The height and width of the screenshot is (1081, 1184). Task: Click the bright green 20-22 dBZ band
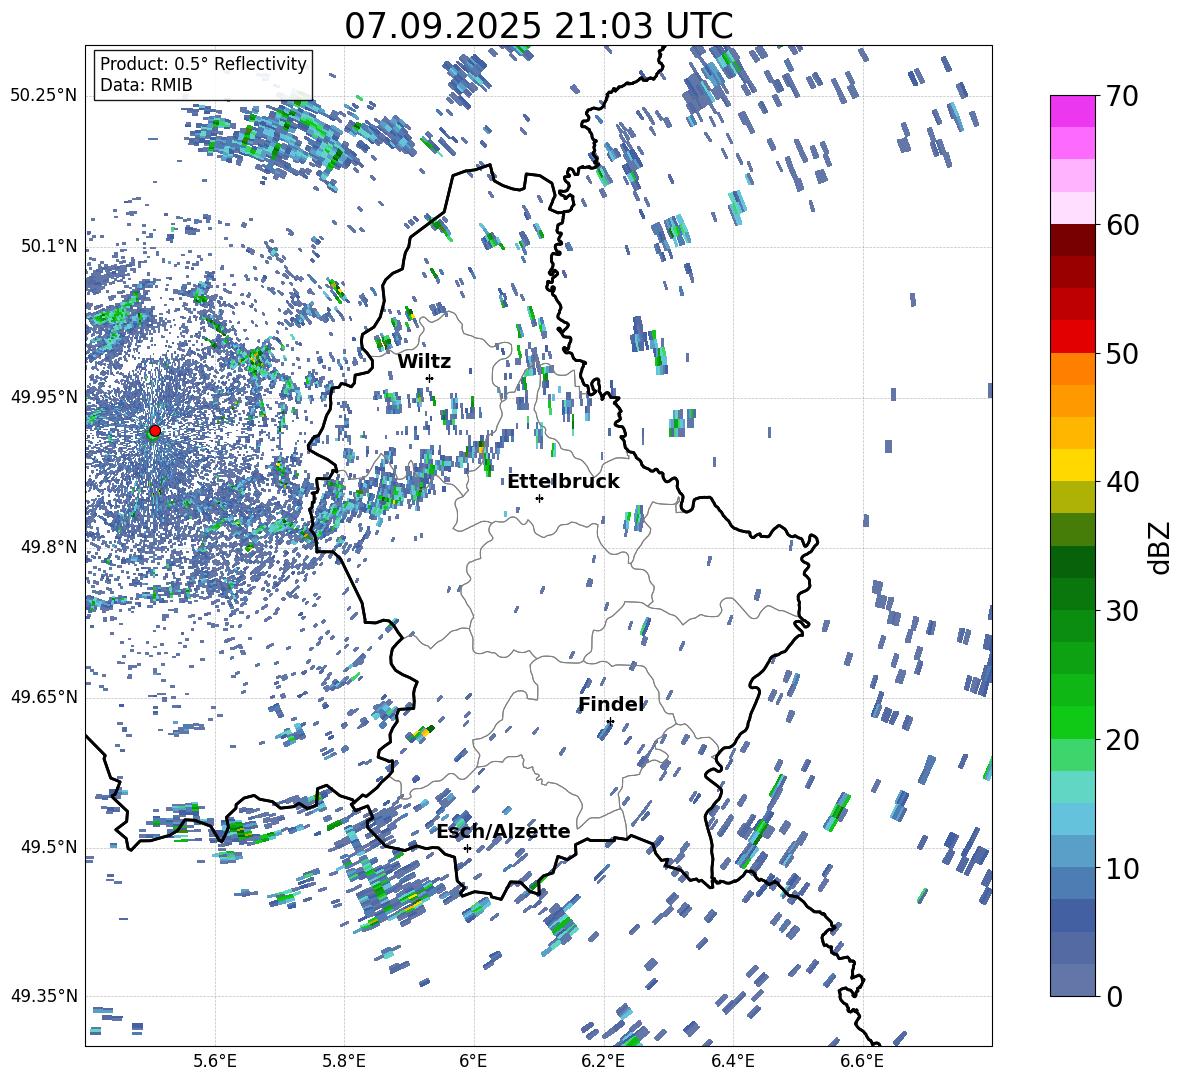point(1072,722)
